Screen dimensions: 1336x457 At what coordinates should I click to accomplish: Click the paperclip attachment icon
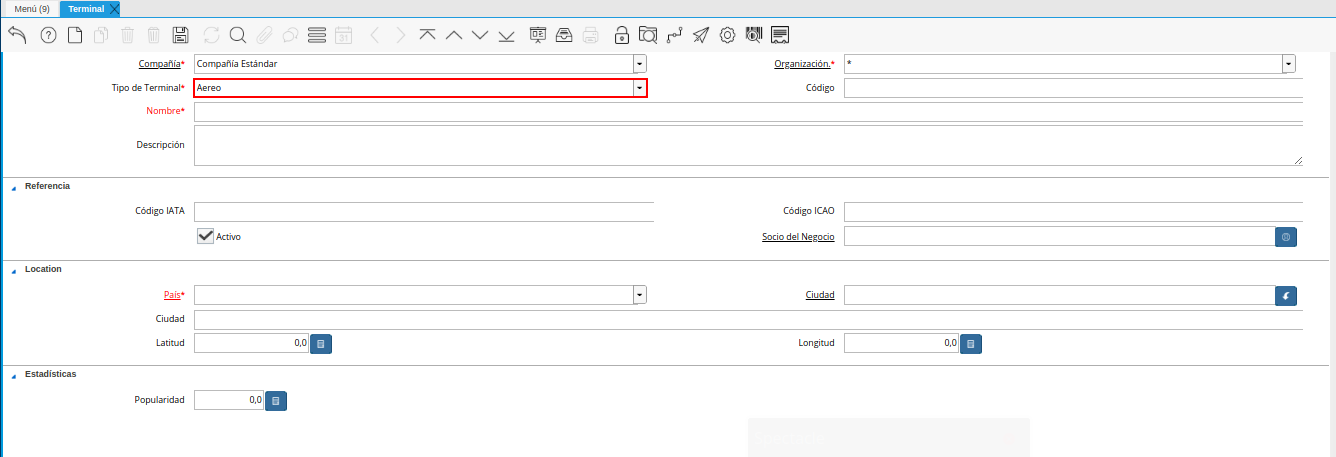(264, 35)
